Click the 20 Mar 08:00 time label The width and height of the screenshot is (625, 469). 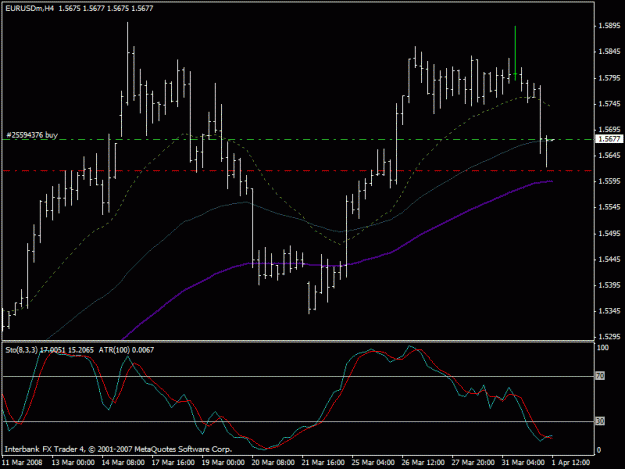click(x=273, y=462)
